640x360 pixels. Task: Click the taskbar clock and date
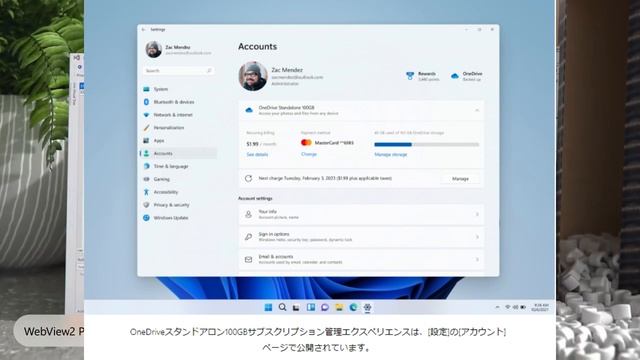[x=541, y=307]
